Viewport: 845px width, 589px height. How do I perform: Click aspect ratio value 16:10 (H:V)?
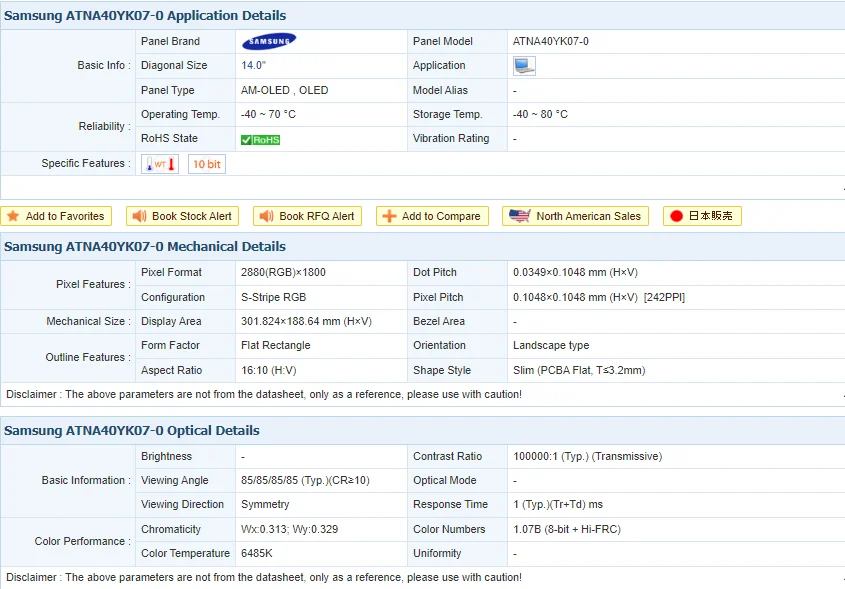269,371
